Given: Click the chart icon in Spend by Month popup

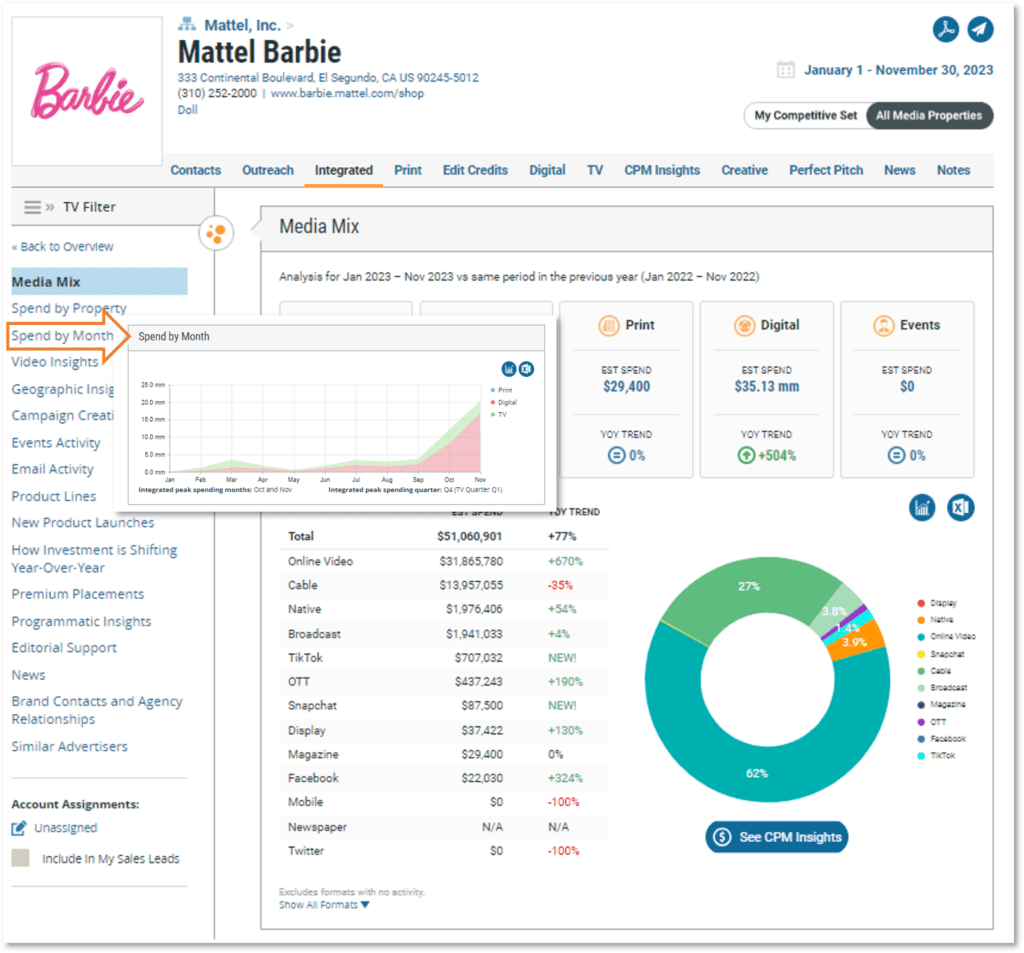Looking at the screenshot, I should click(x=509, y=369).
